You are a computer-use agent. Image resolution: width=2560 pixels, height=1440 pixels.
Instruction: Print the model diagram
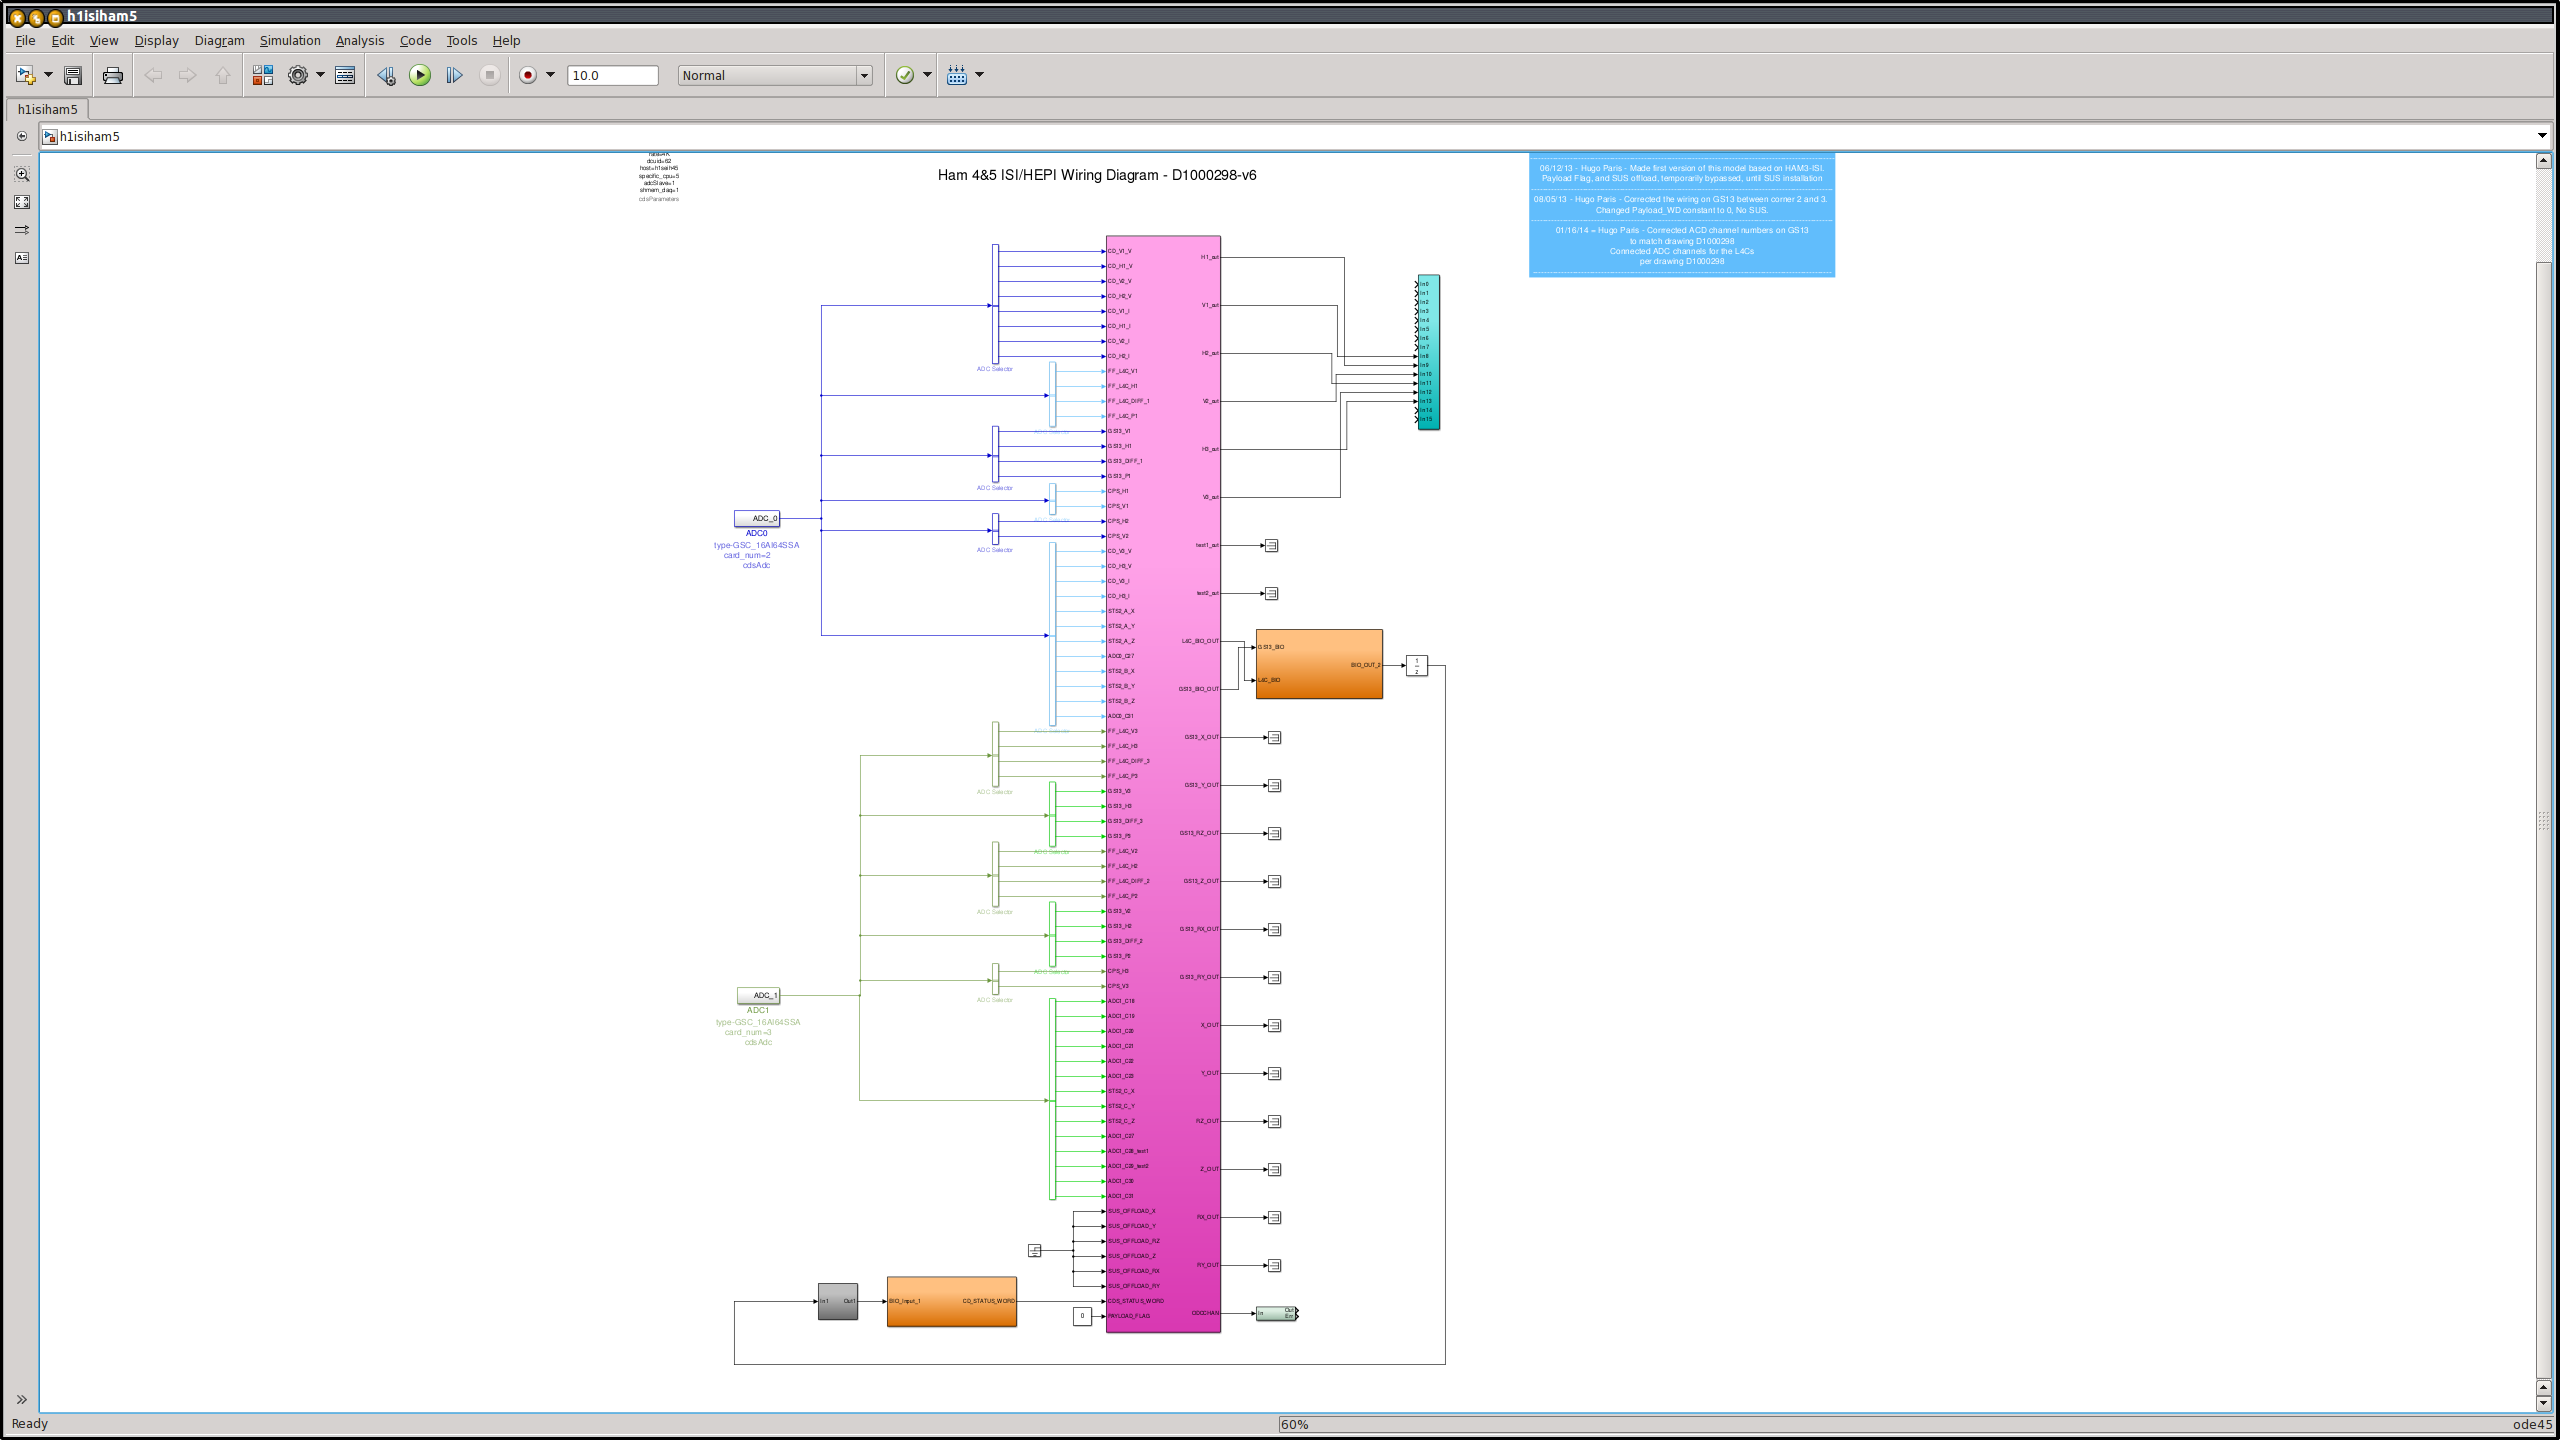113,75
